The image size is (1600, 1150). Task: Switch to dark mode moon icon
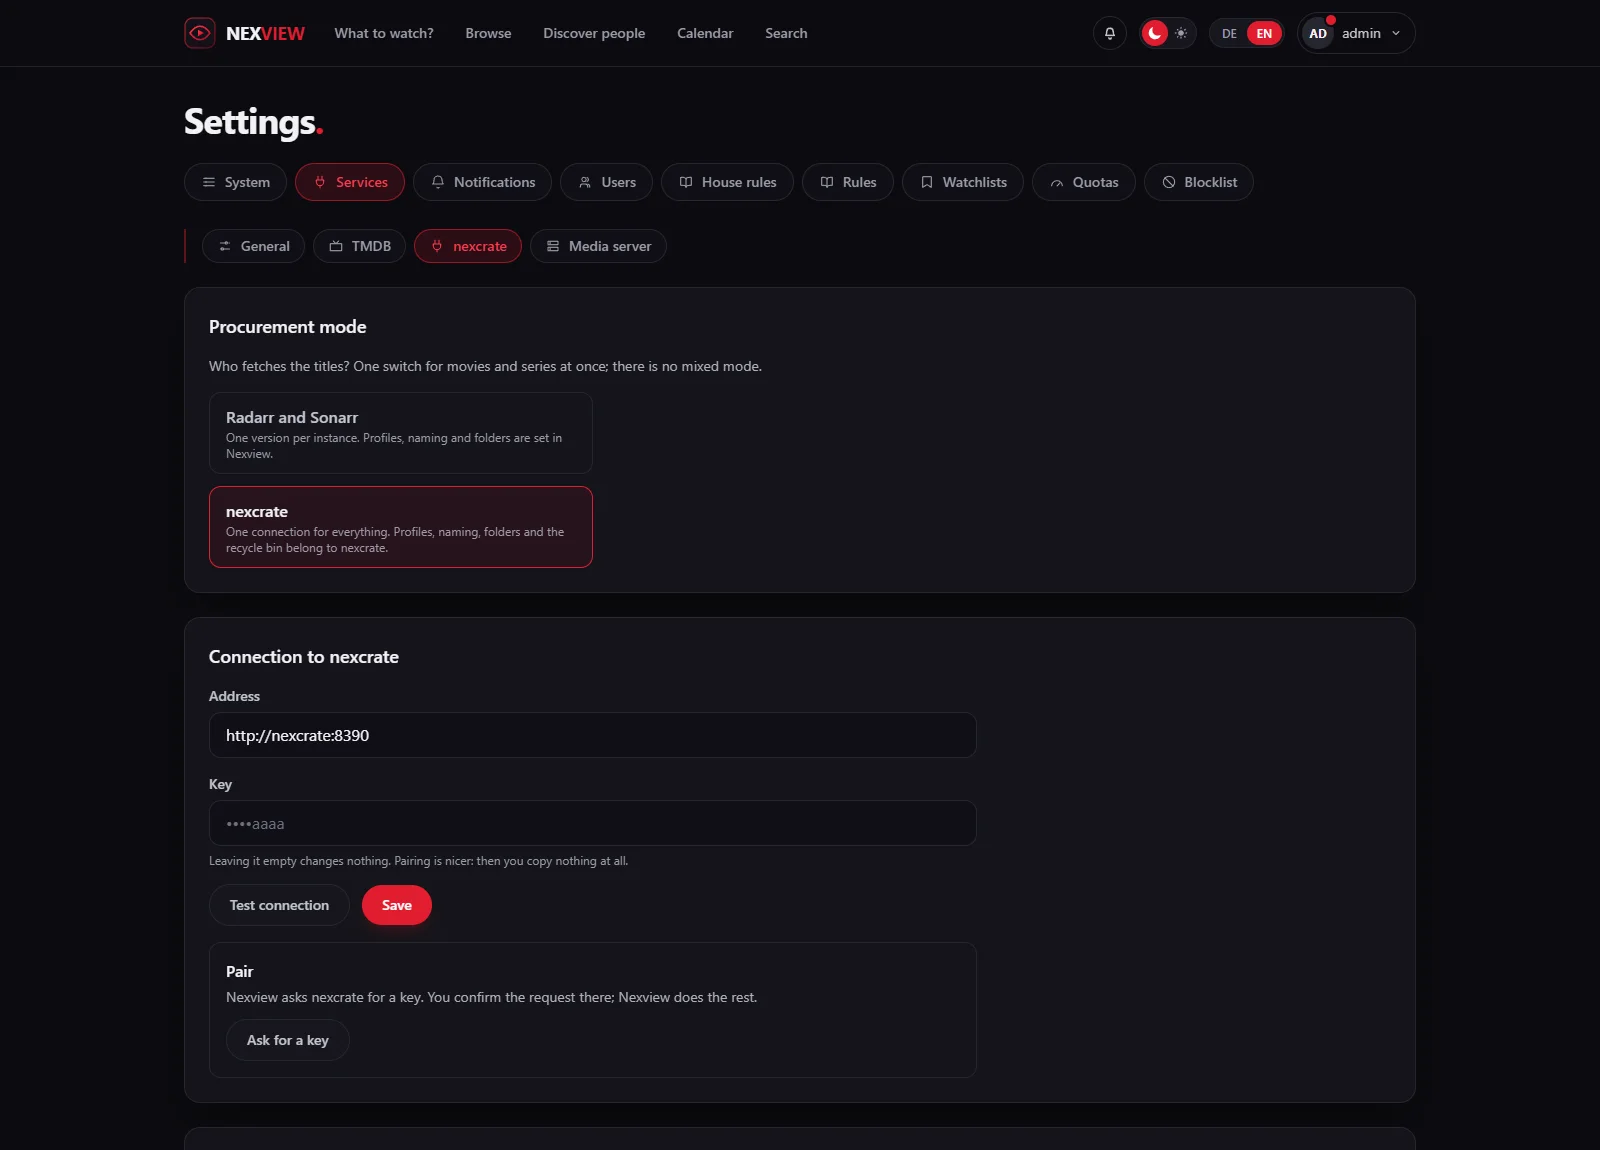pyautogui.click(x=1155, y=33)
